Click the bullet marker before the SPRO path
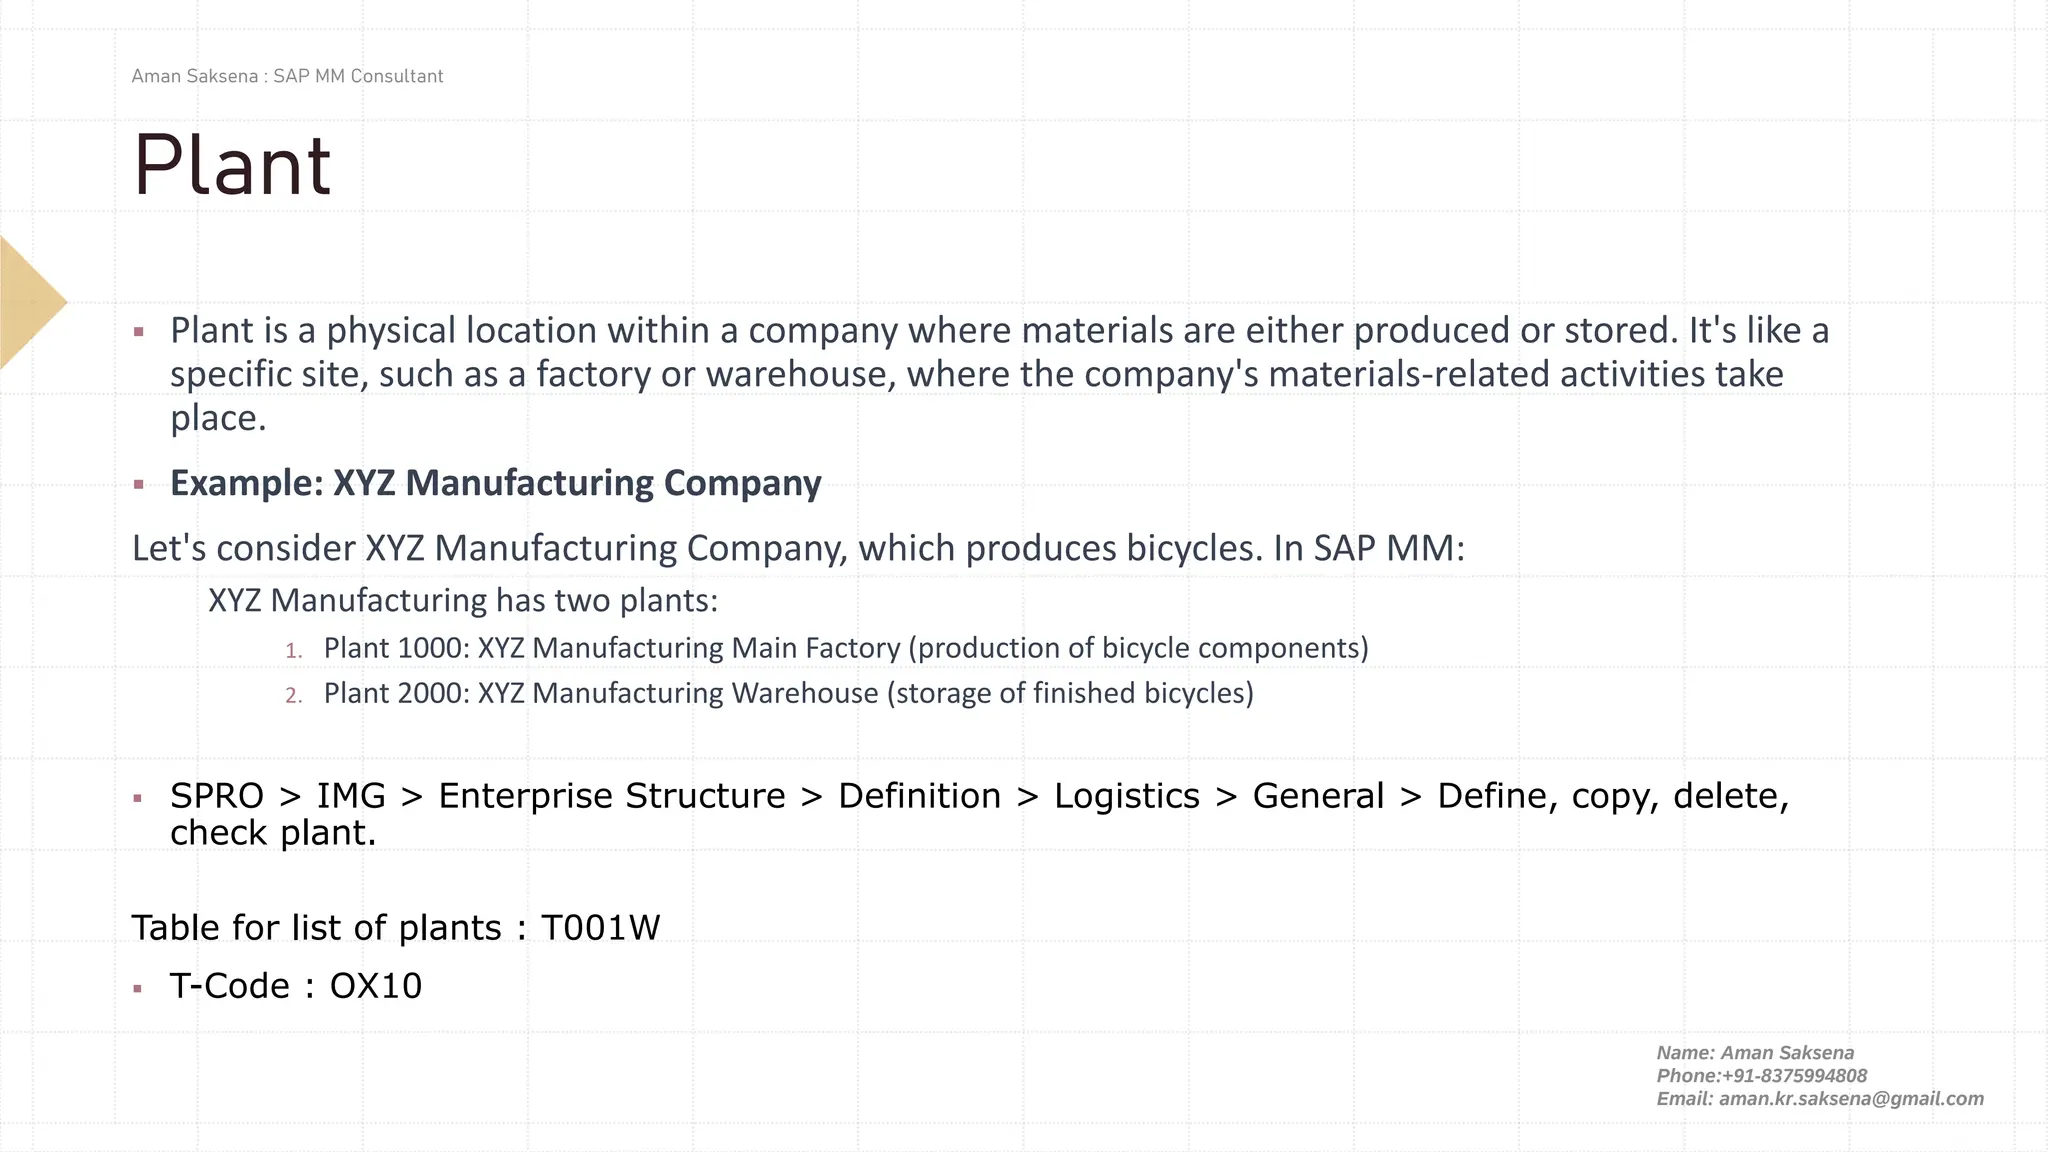2048x1152 pixels. click(139, 798)
